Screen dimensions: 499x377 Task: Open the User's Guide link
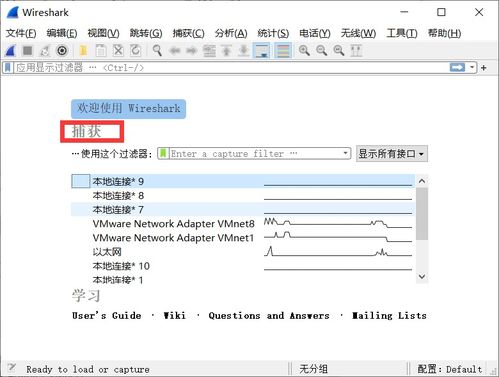click(107, 315)
